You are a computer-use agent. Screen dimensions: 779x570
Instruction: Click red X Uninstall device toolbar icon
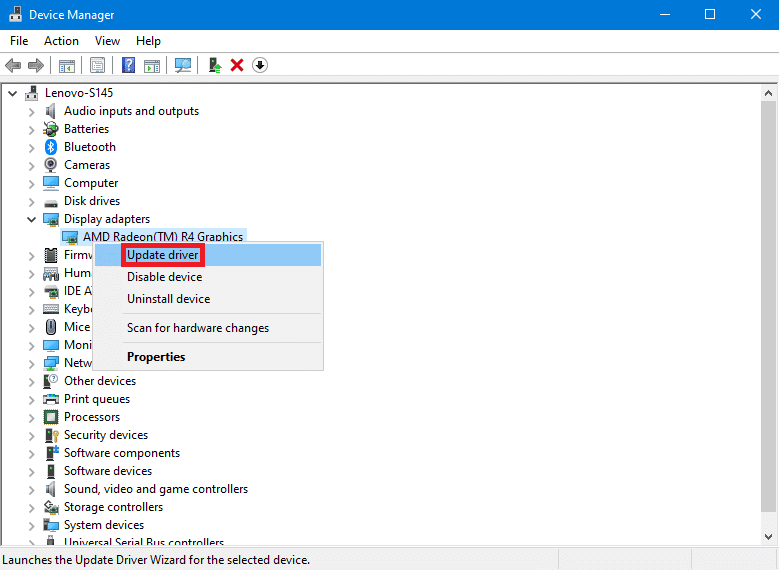point(237,65)
